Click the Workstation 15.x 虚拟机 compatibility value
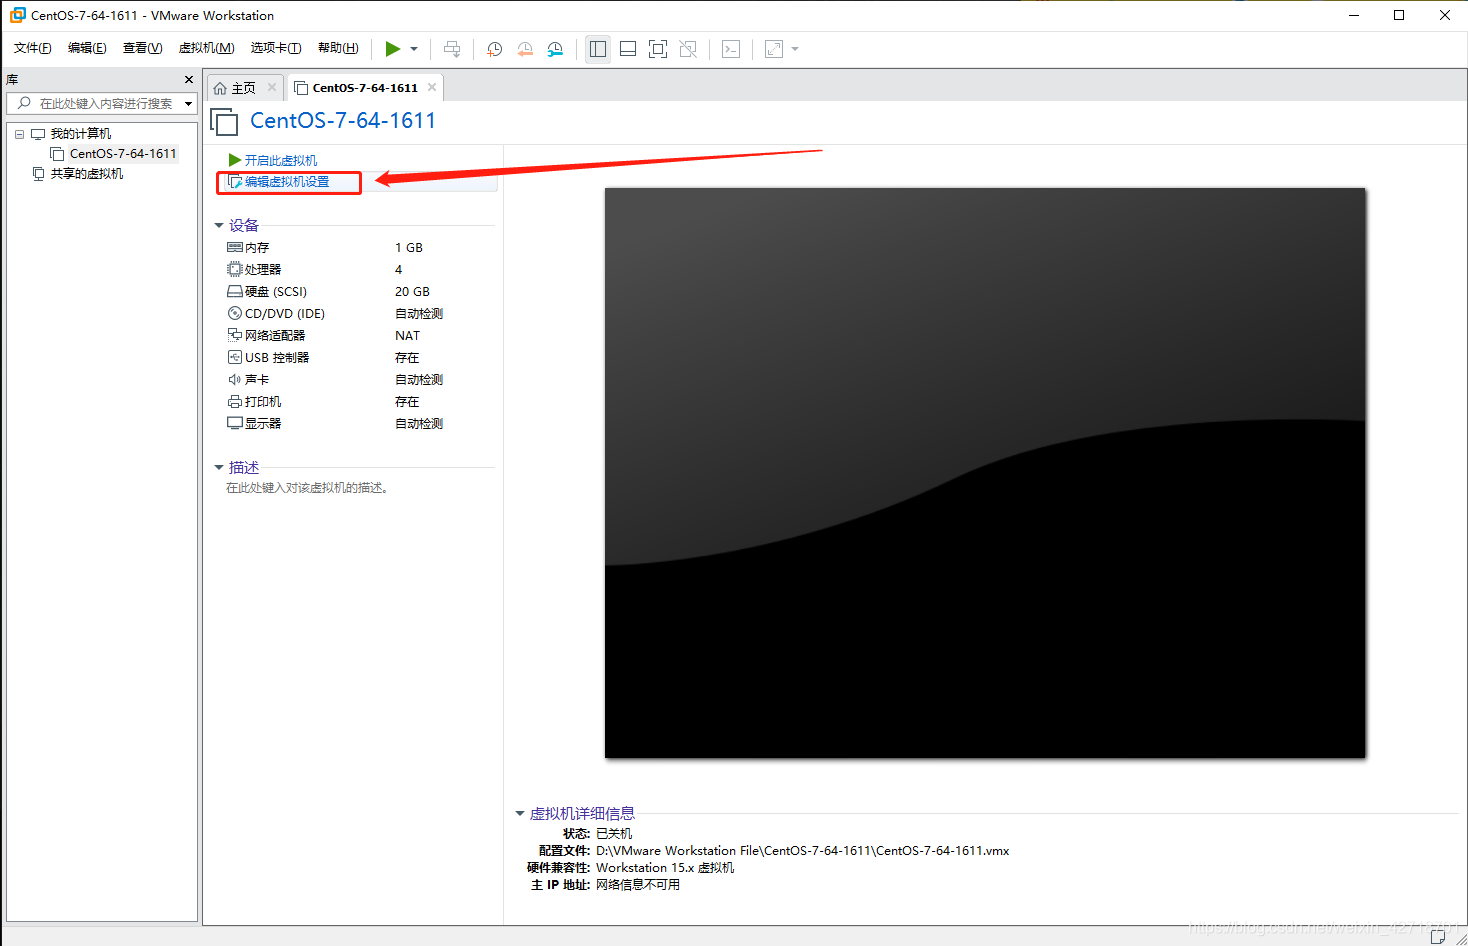 [665, 868]
